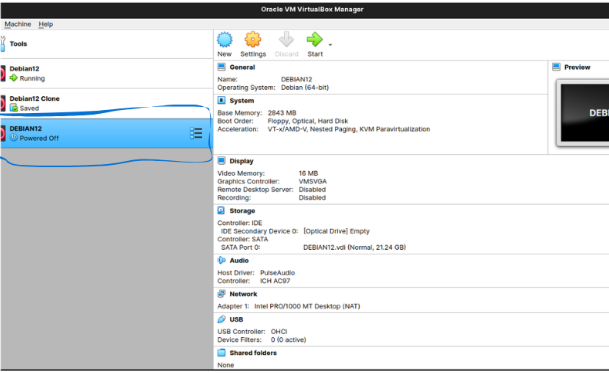Click the General section icon
This screenshot has height=373, width=609.
[221, 67]
